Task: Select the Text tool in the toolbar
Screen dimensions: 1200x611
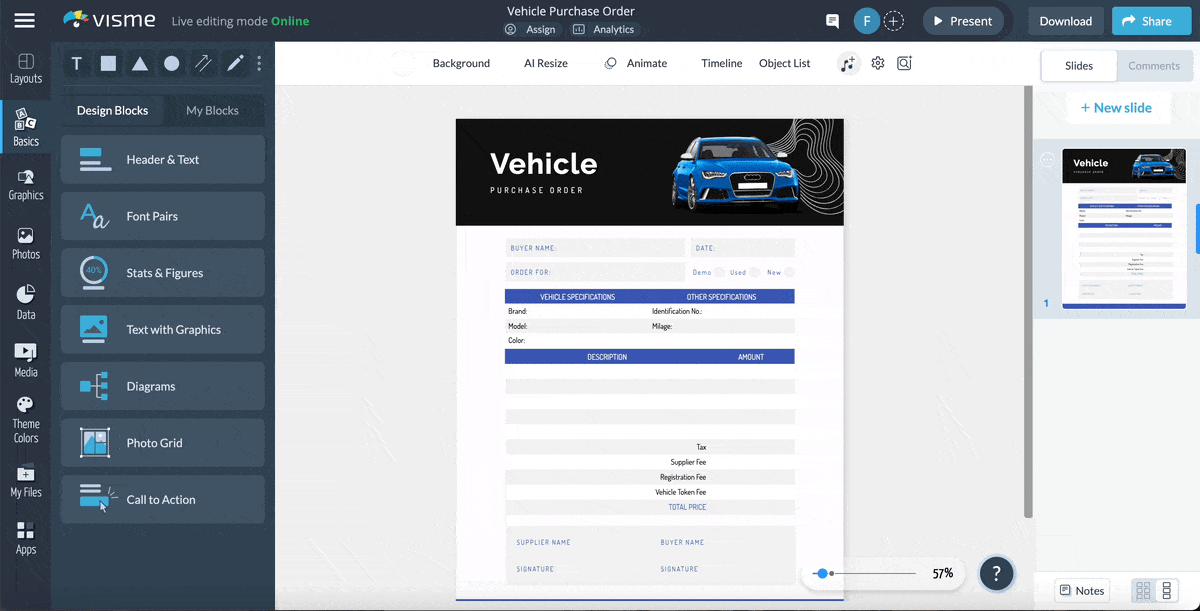Action: tap(76, 63)
